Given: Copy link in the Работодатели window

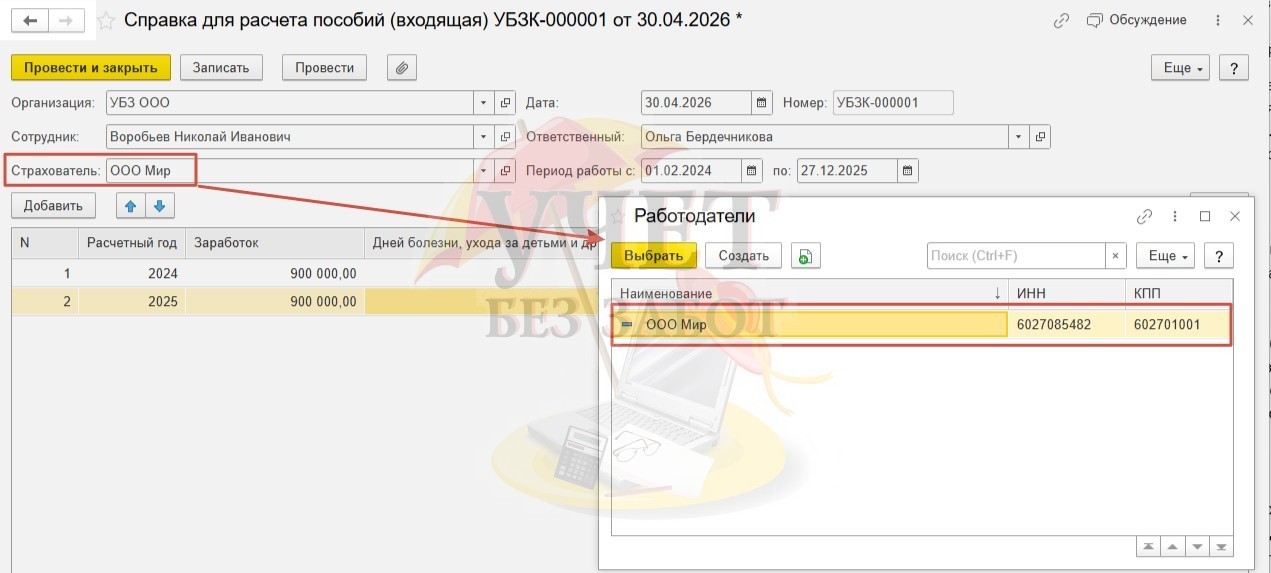Looking at the screenshot, I should pyautogui.click(x=1144, y=216).
